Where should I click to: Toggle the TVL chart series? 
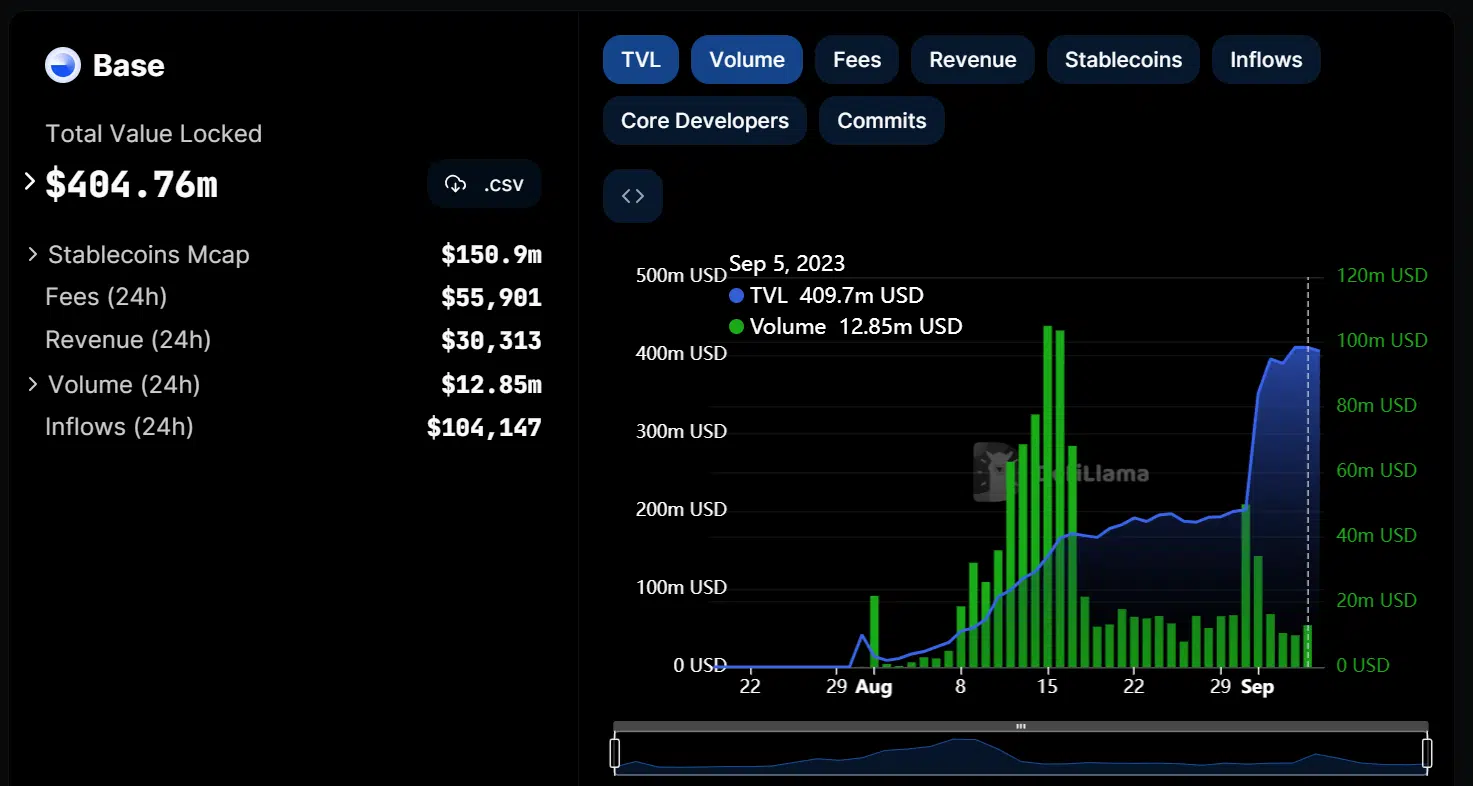[641, 60]
